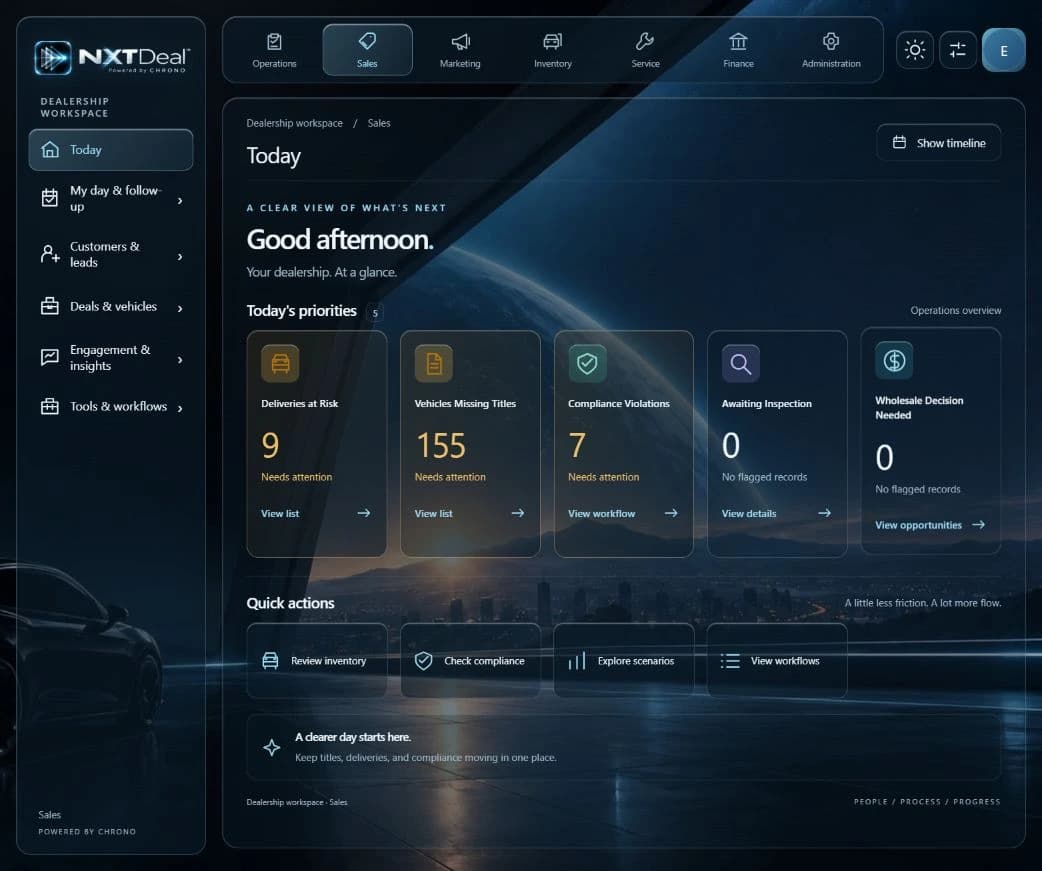1042x871 pixels.
Task: Expand My day & follow-up chevron
Action: (x=180, y=200)
